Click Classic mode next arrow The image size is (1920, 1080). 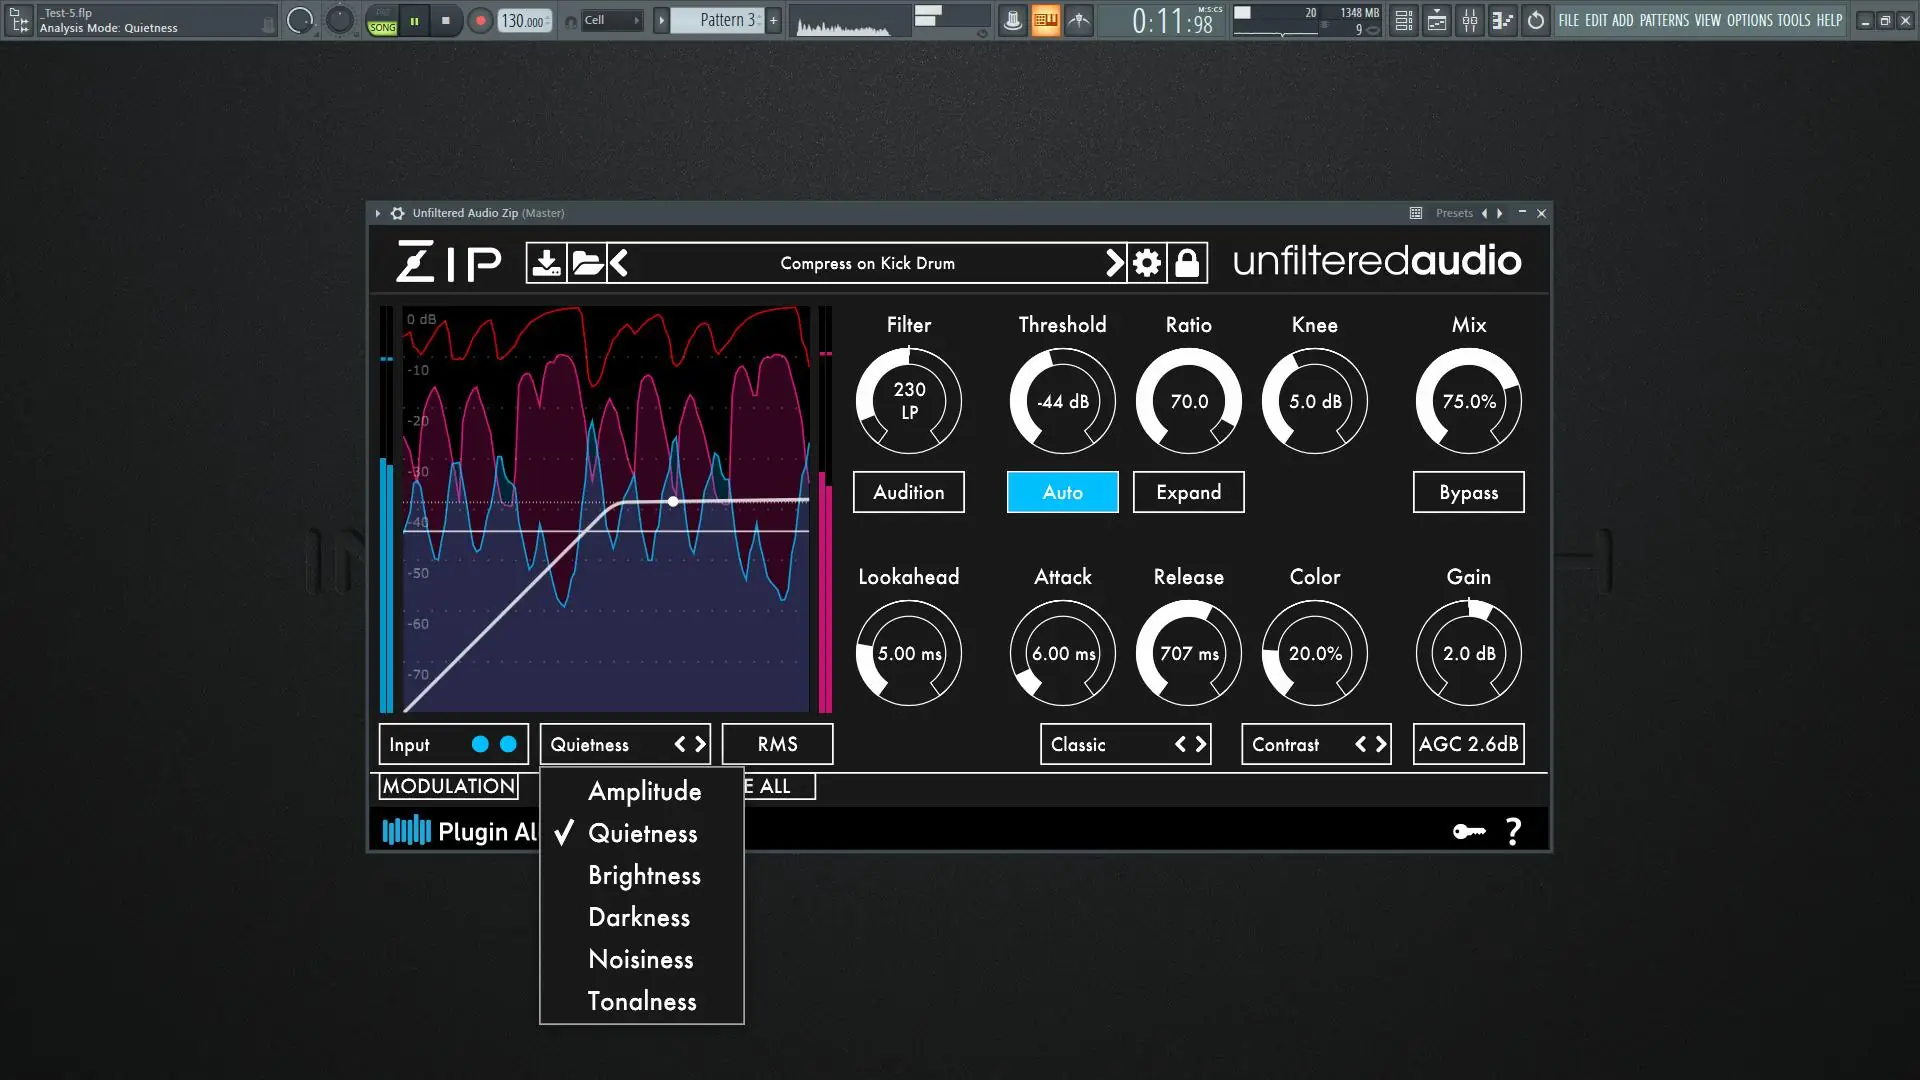point(1201,744)
